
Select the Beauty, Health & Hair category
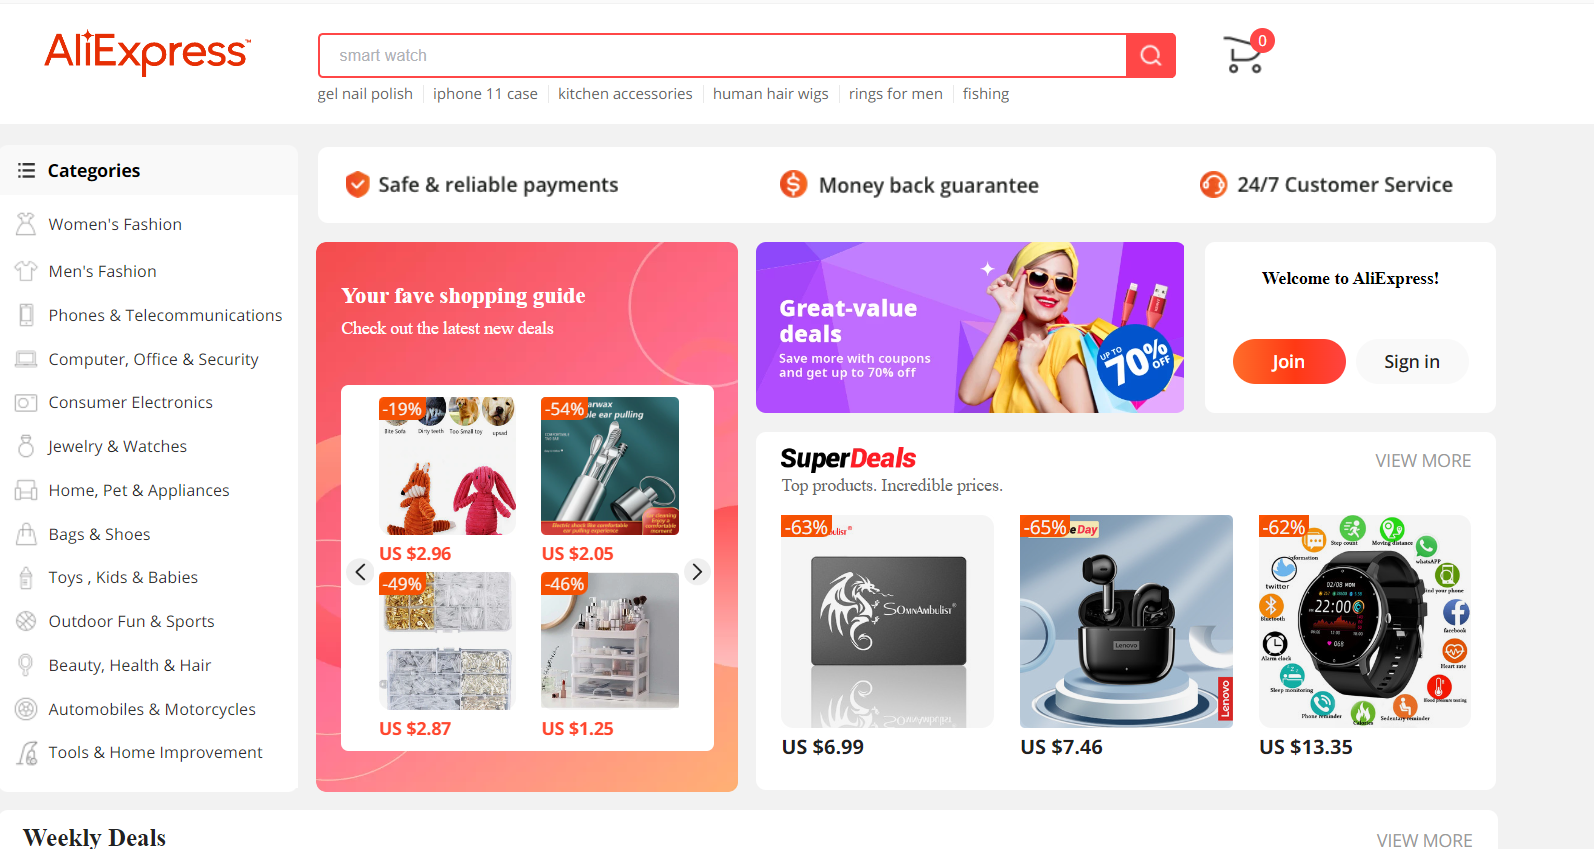coord(130,665)
